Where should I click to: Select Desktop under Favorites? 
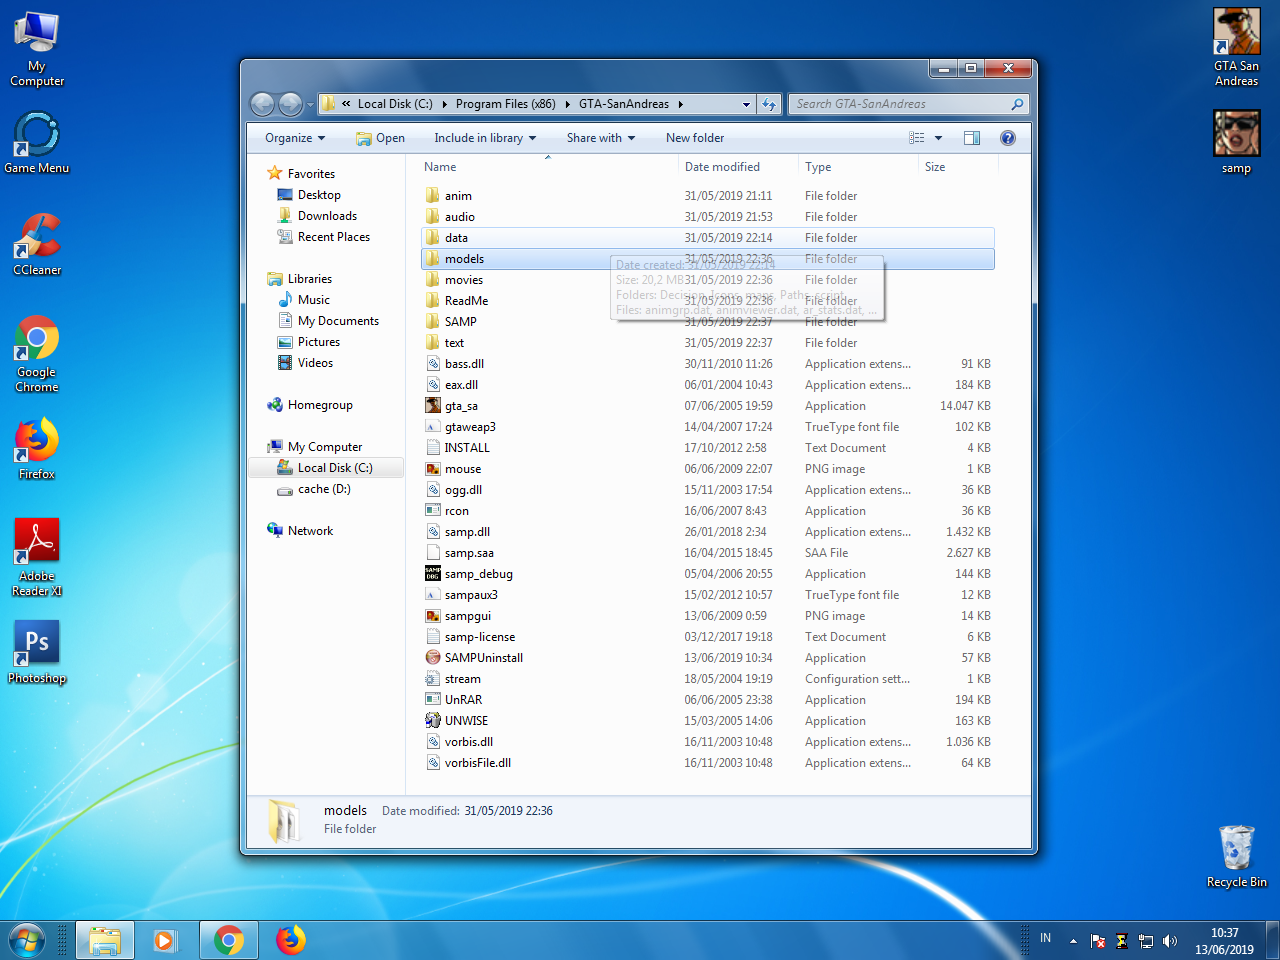319,195
